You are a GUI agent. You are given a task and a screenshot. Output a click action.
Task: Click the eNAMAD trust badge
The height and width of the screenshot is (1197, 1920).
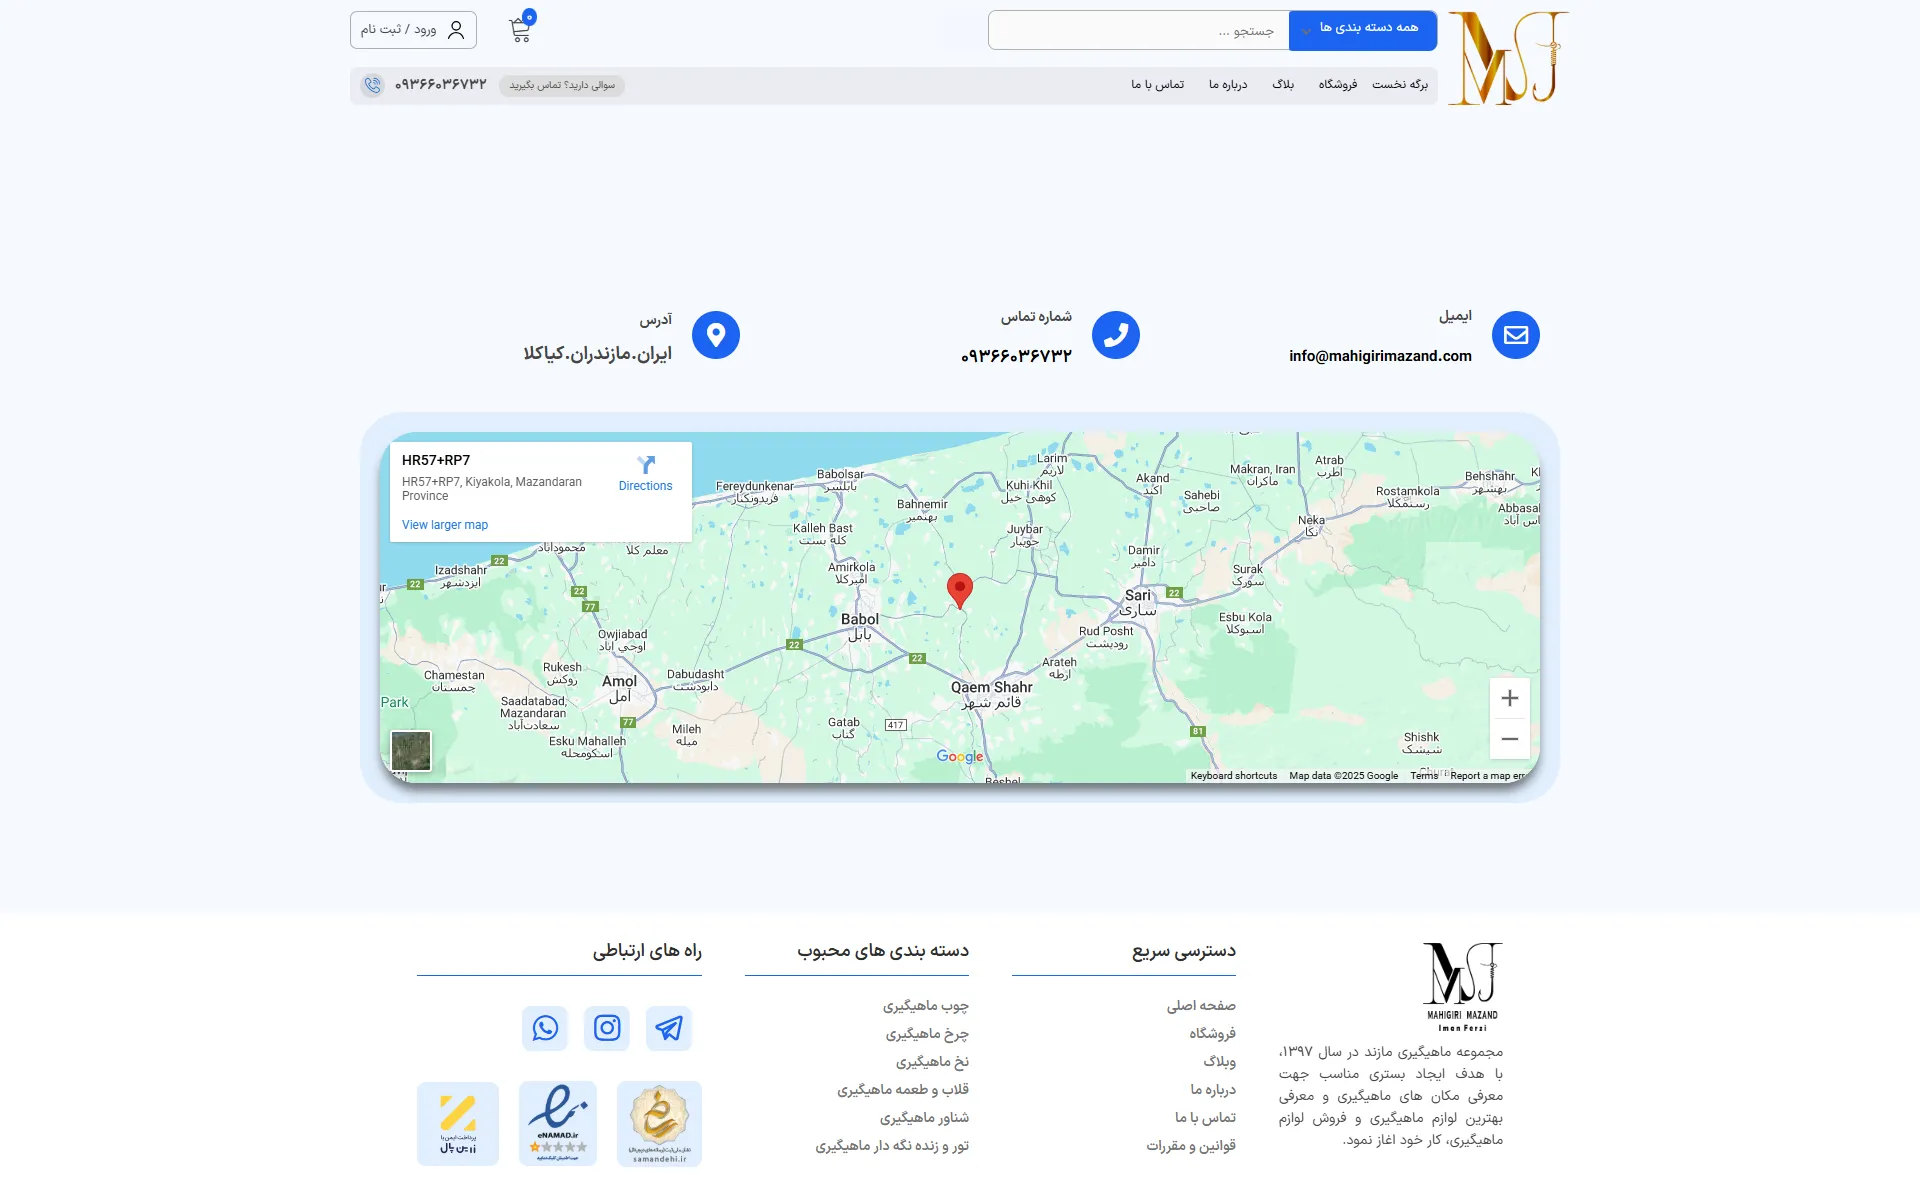558,1123
